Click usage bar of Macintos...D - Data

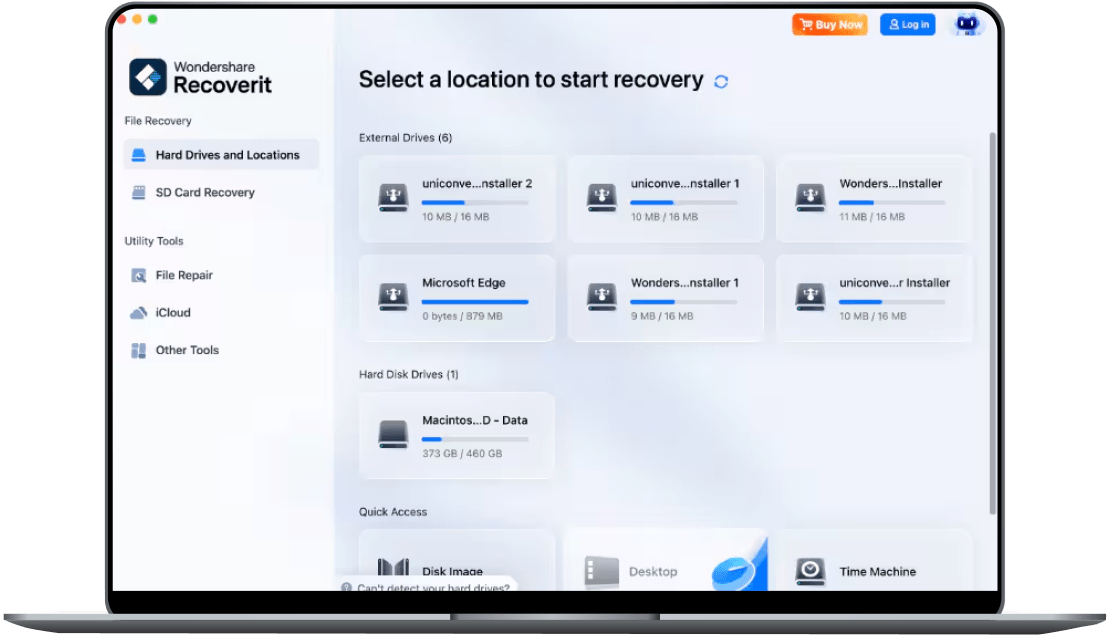[x=475, y=440]
